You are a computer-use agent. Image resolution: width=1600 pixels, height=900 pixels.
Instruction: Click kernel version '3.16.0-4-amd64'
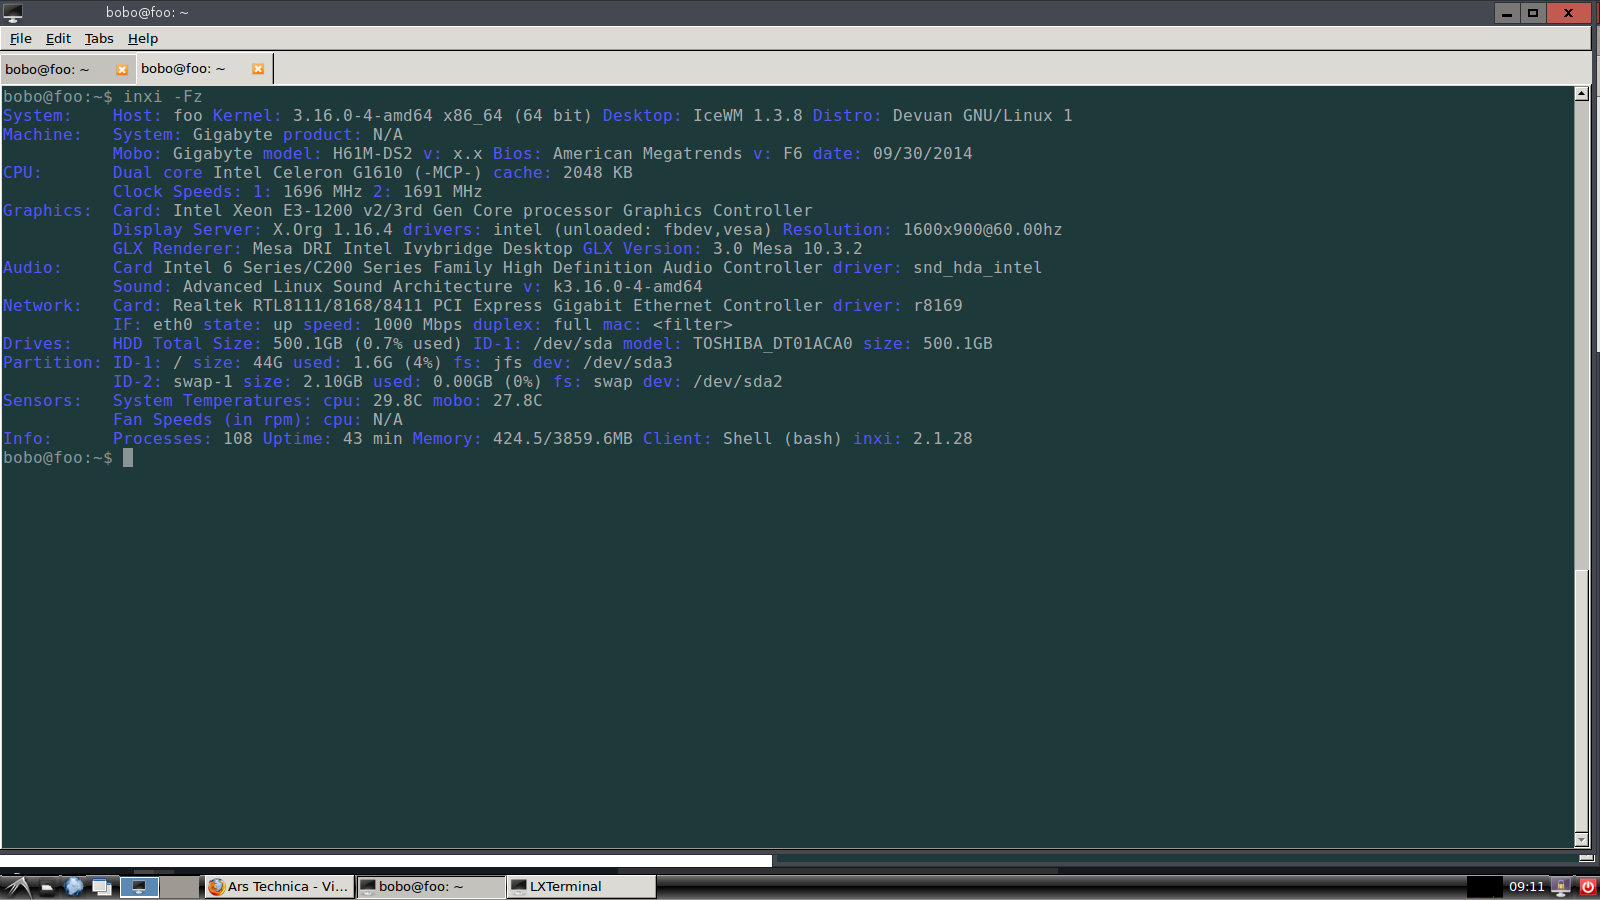coord(363,116)
